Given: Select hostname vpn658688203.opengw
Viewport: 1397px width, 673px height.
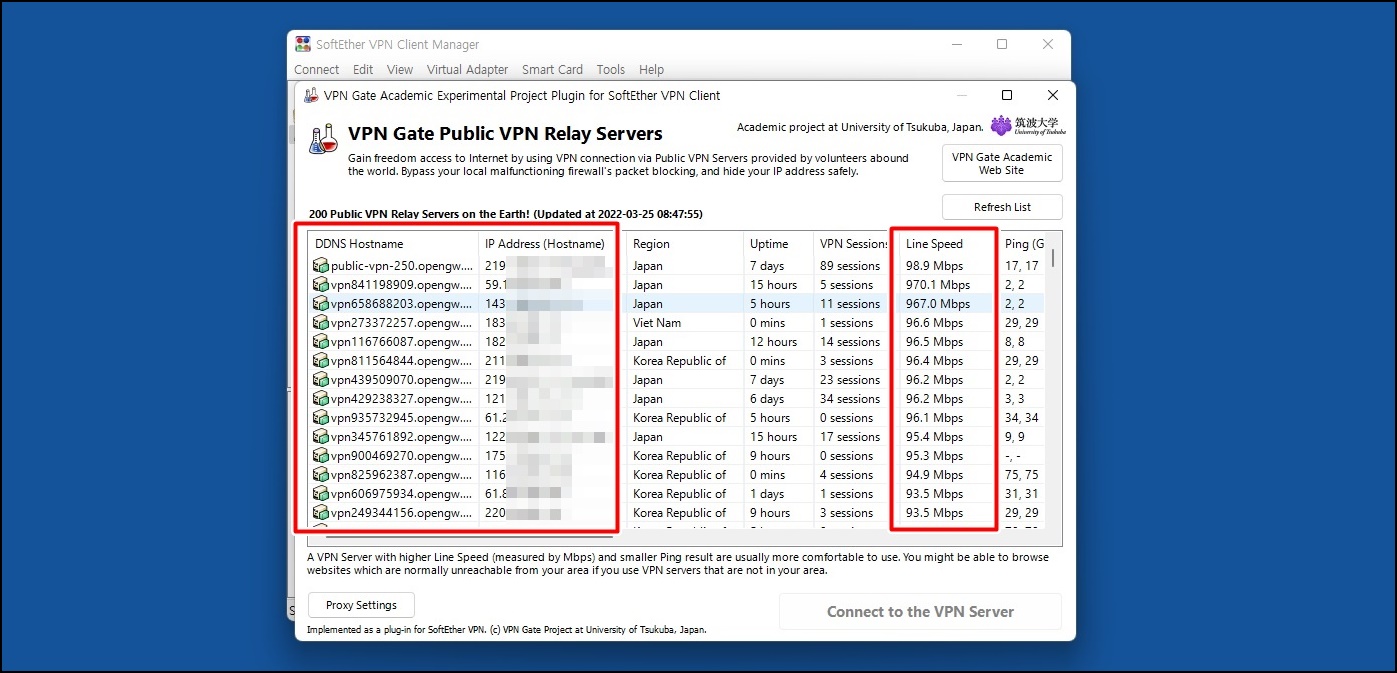Looking at the screenshot, I should 401,304.
